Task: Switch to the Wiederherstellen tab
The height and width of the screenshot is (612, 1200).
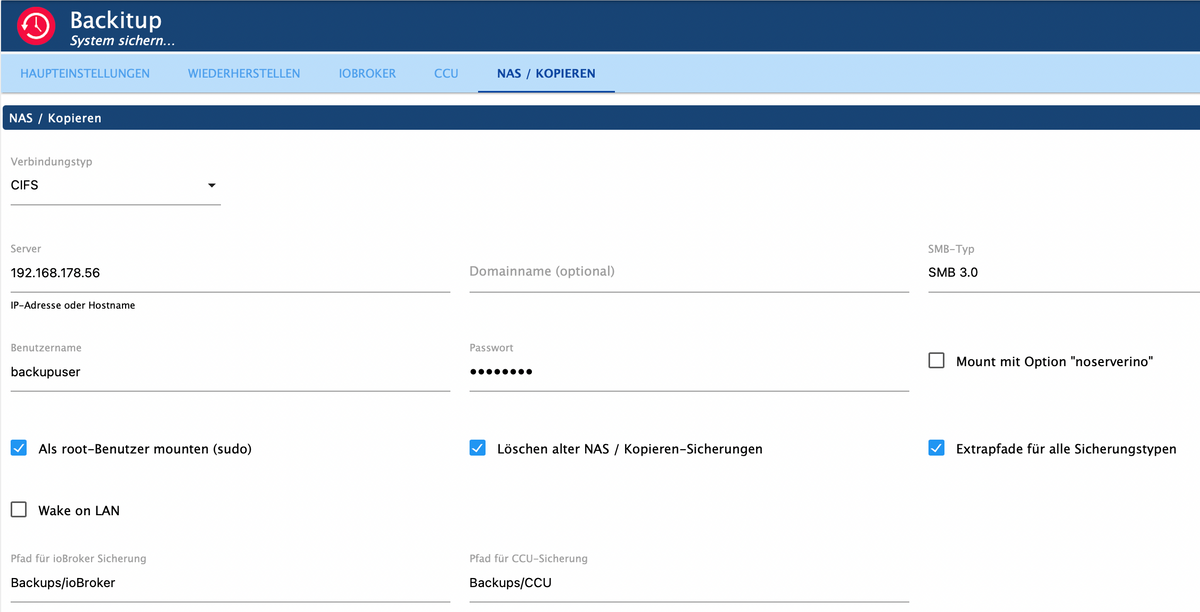Action: pos(244,74)
